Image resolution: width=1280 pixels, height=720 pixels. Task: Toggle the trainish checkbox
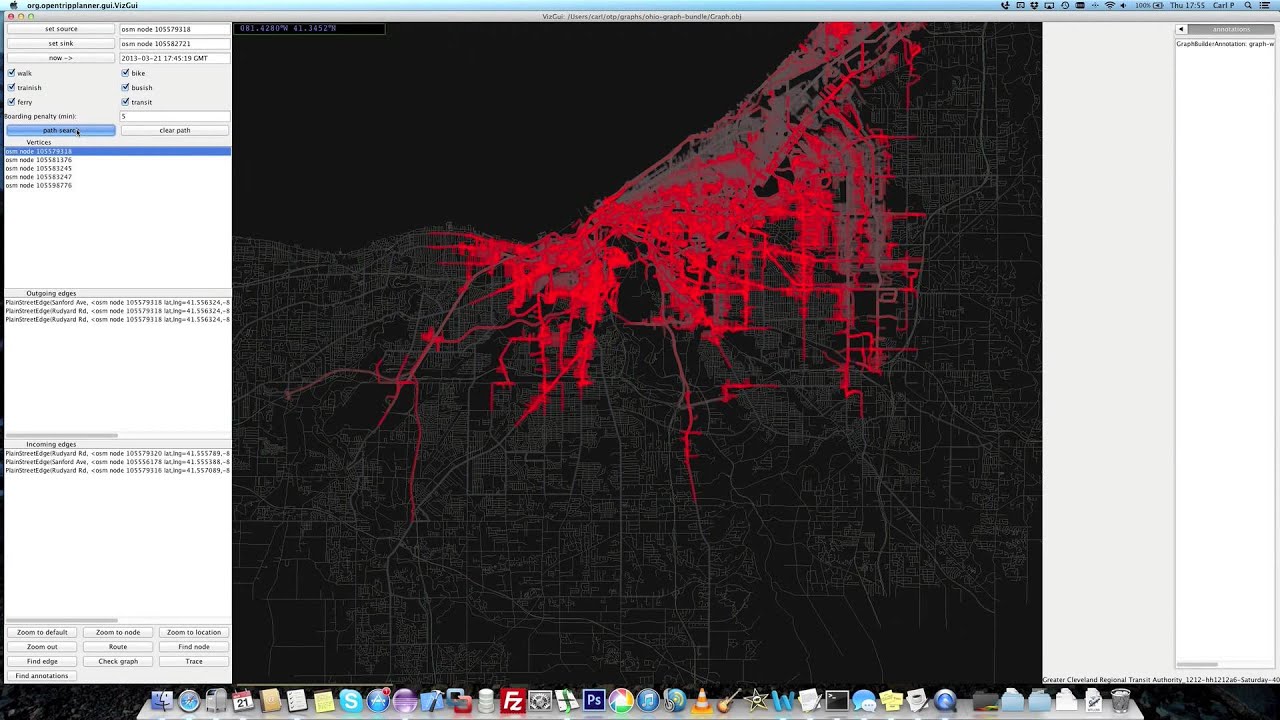coord(11,87)
